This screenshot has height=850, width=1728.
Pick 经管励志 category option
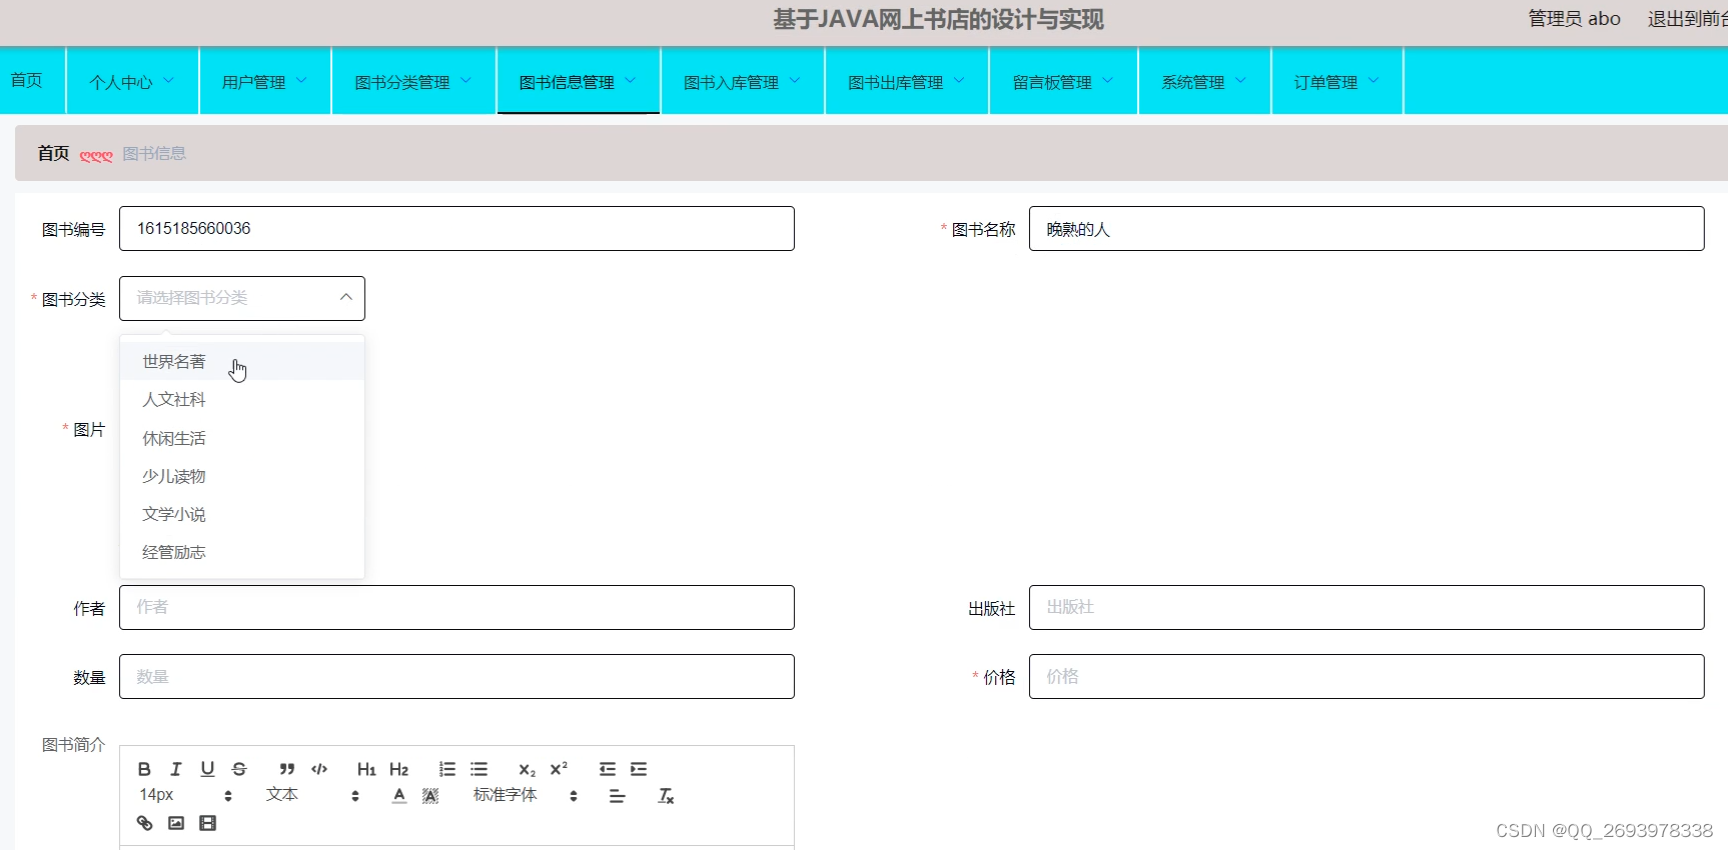[x=242, y=552]
